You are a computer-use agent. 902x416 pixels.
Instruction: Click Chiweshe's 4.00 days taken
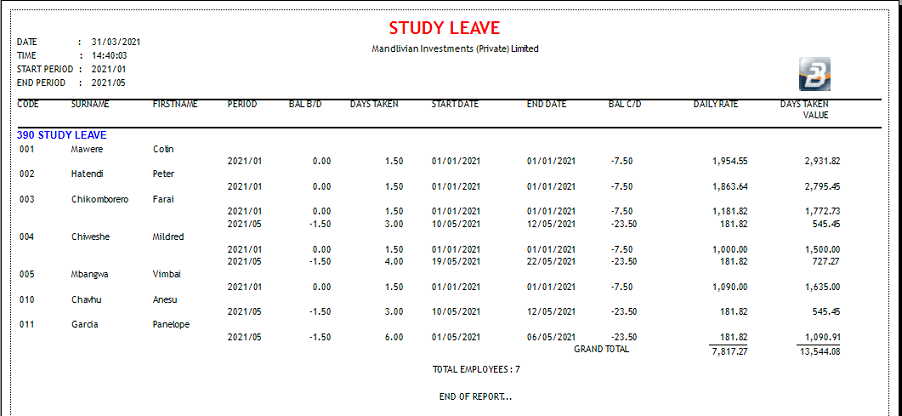394,261
